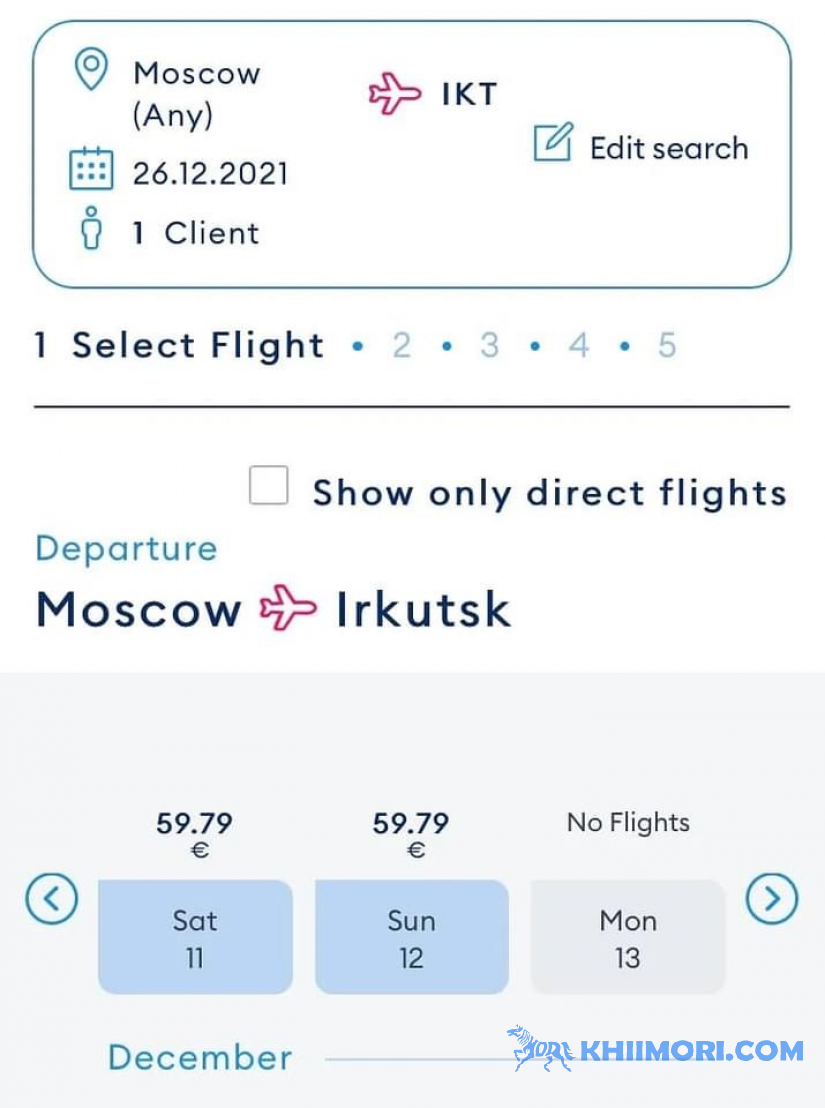Go to previous dates with left arrow

(x=52, y=899)
